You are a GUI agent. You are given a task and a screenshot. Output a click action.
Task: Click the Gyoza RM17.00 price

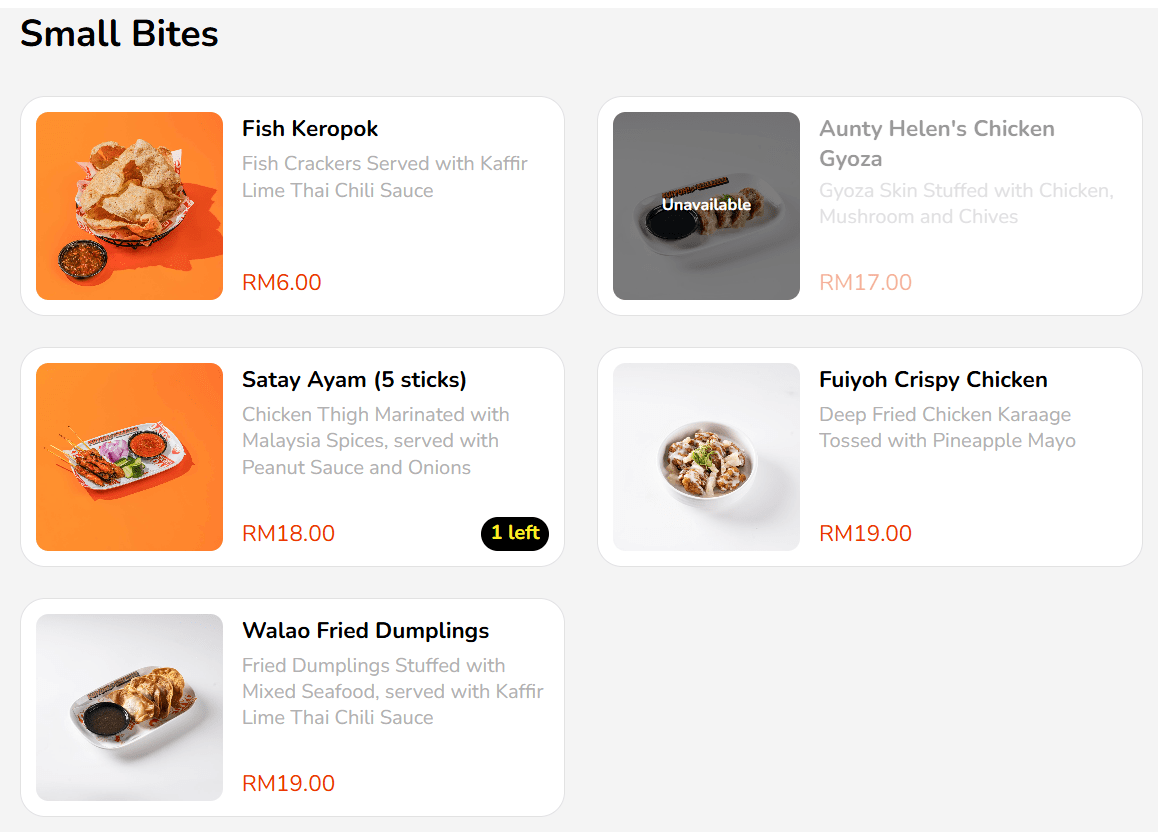point(865,283)
